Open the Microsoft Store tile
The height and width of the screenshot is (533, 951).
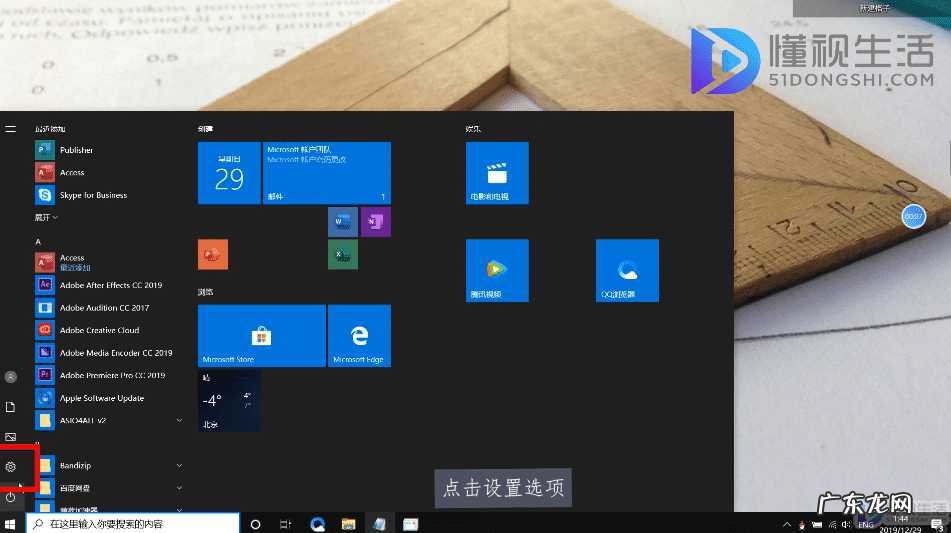pyautogui.click(x=261, y=336)
